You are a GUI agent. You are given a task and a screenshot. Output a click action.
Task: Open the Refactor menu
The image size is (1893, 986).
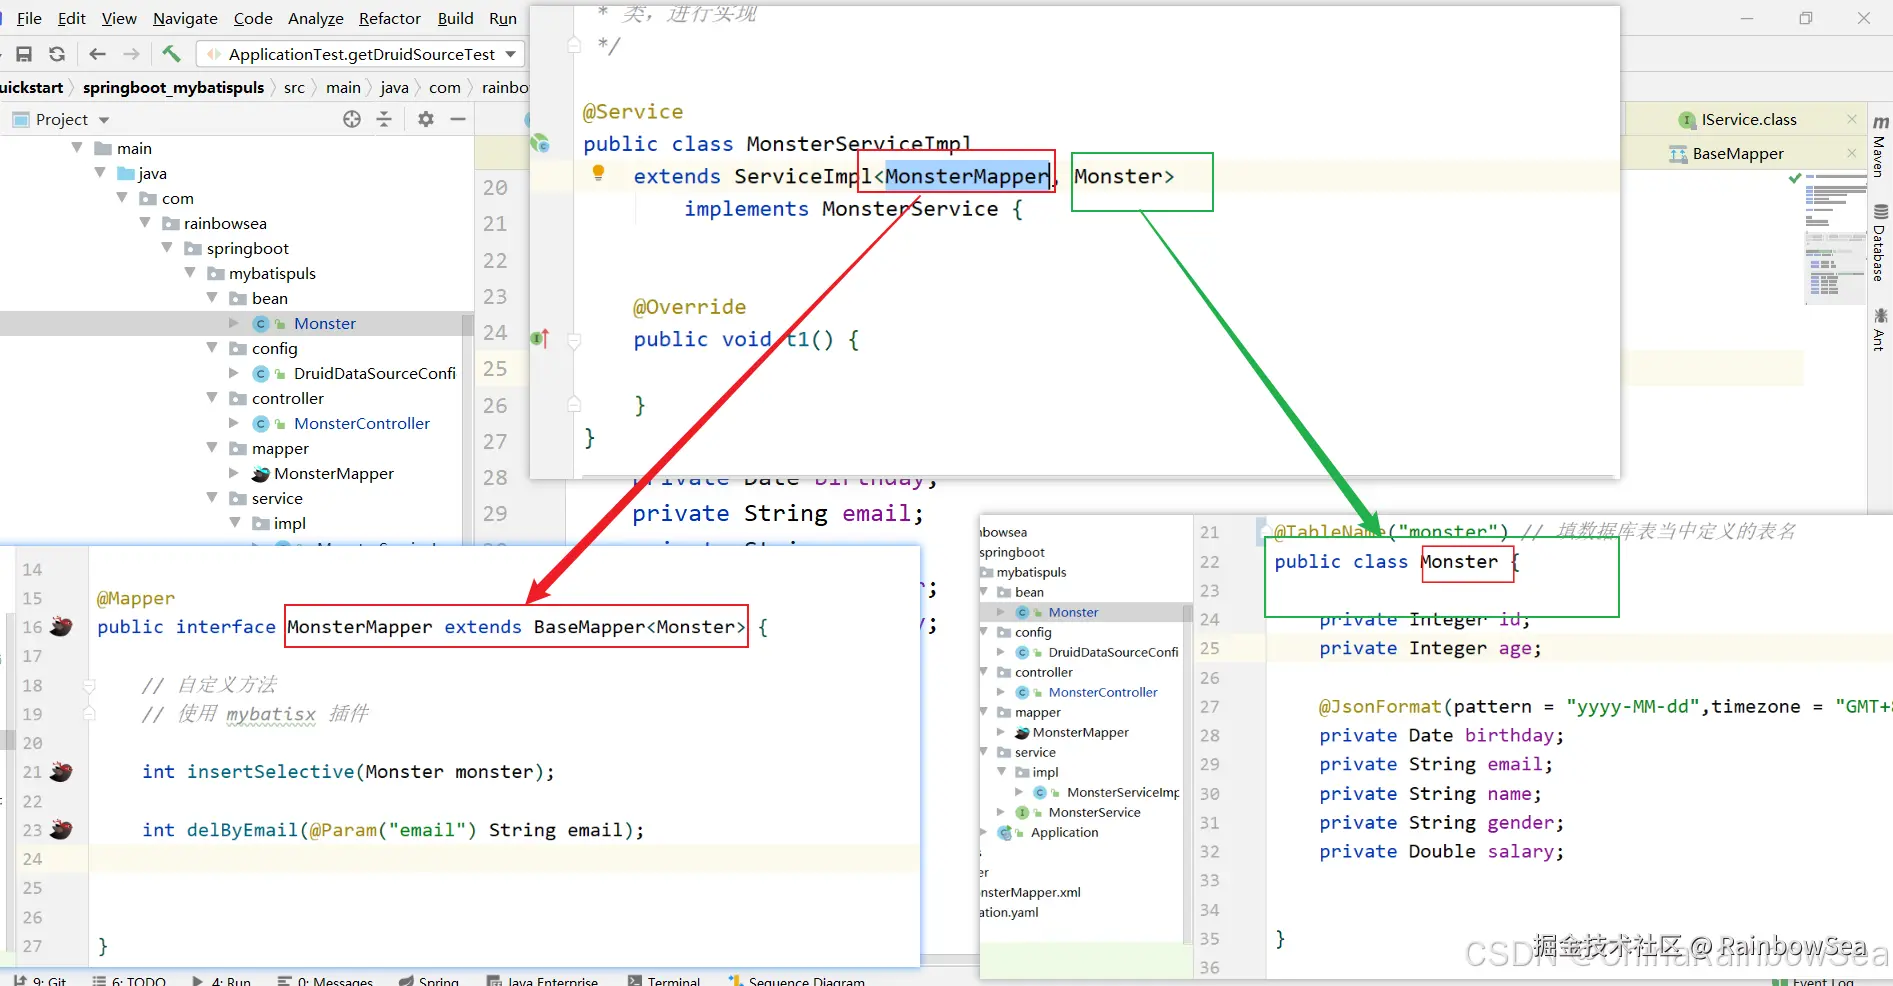[x=389, y=18]
